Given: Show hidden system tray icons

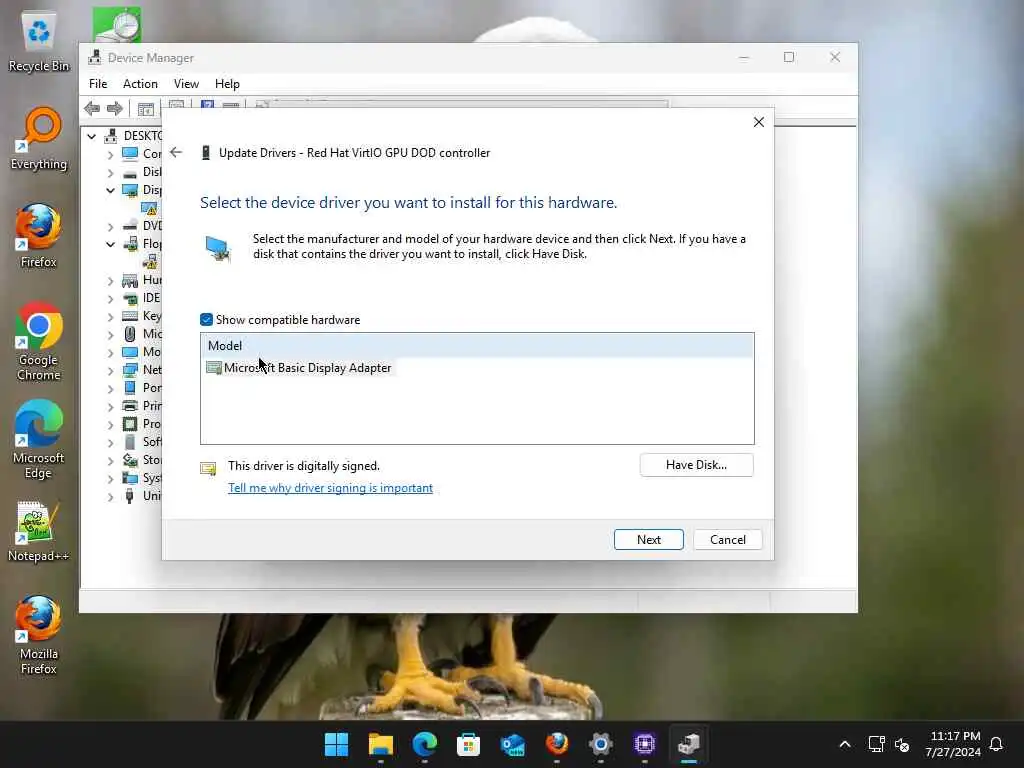Looking at the screenshot, I should click(x=844, y=744).
